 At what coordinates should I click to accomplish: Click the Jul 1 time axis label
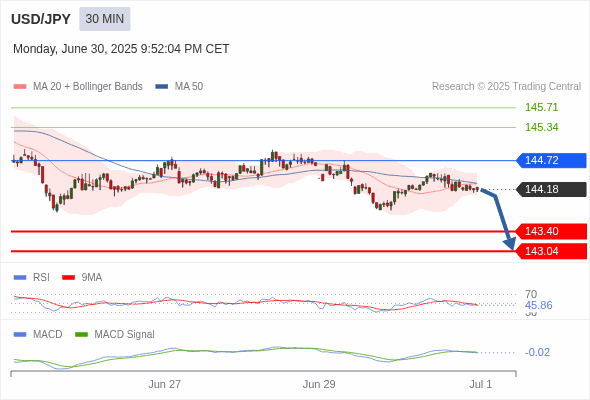click(x=481, y=384)
